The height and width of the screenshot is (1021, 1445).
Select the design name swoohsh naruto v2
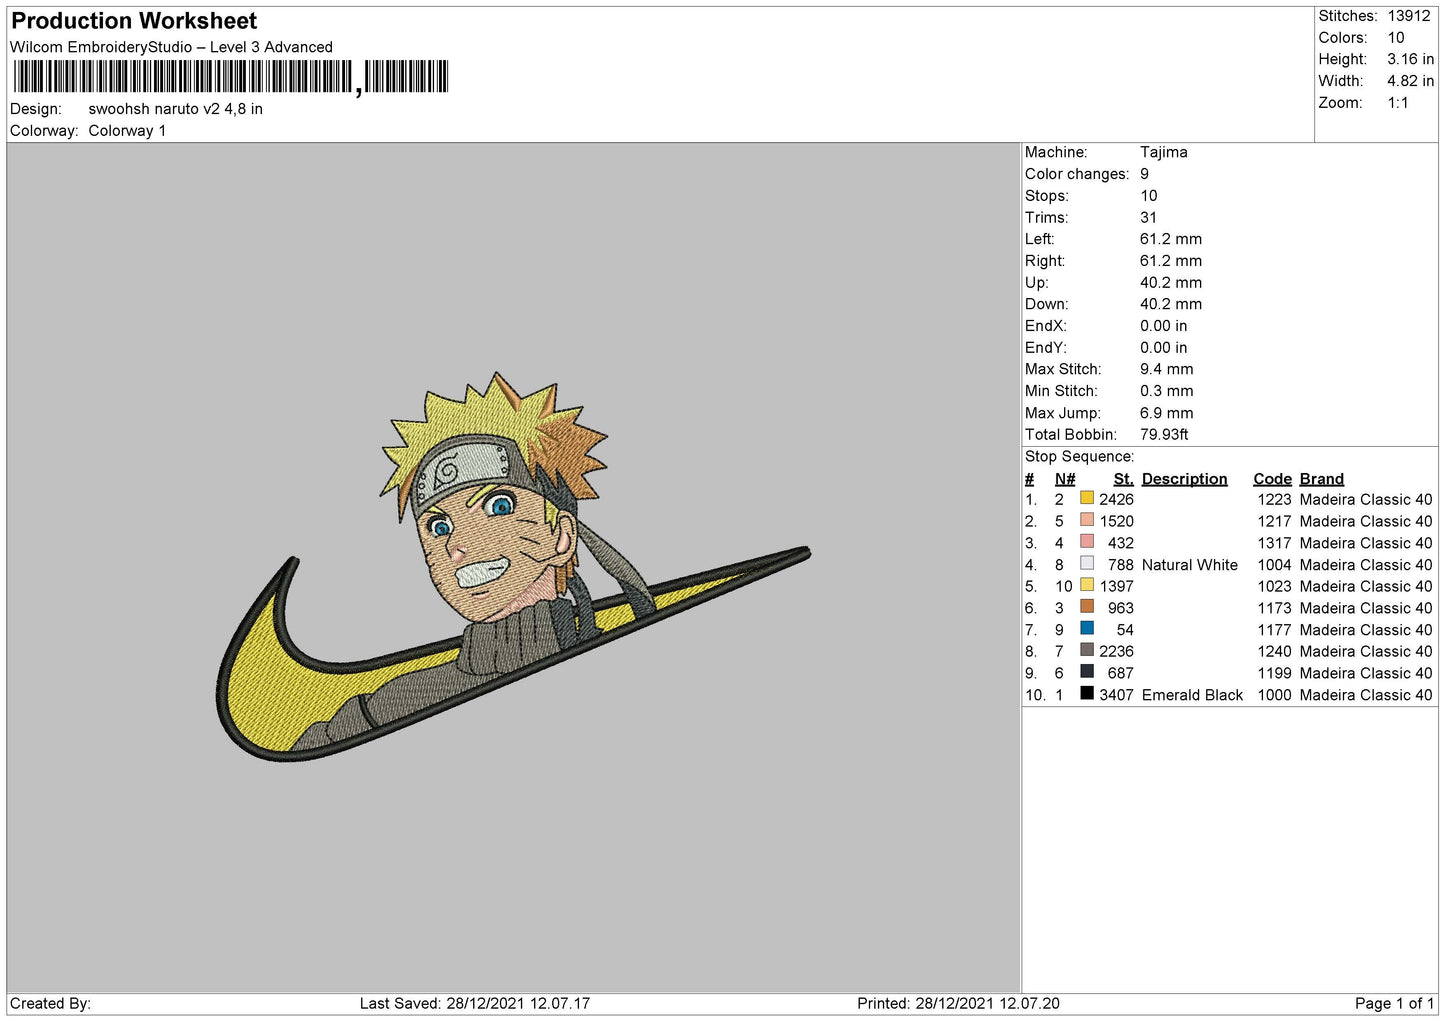[175, 109]
